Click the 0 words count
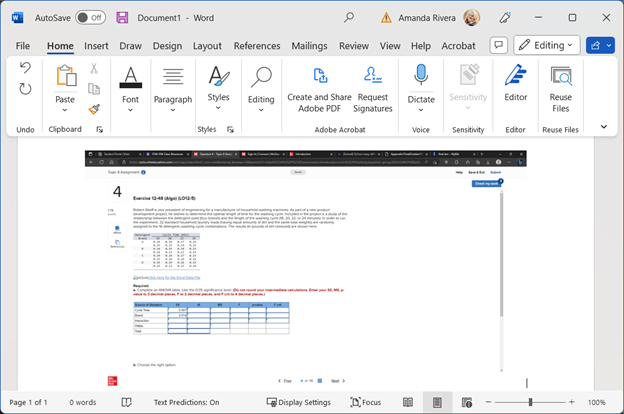Screen dimensions: 624x414 coord(83,402)
